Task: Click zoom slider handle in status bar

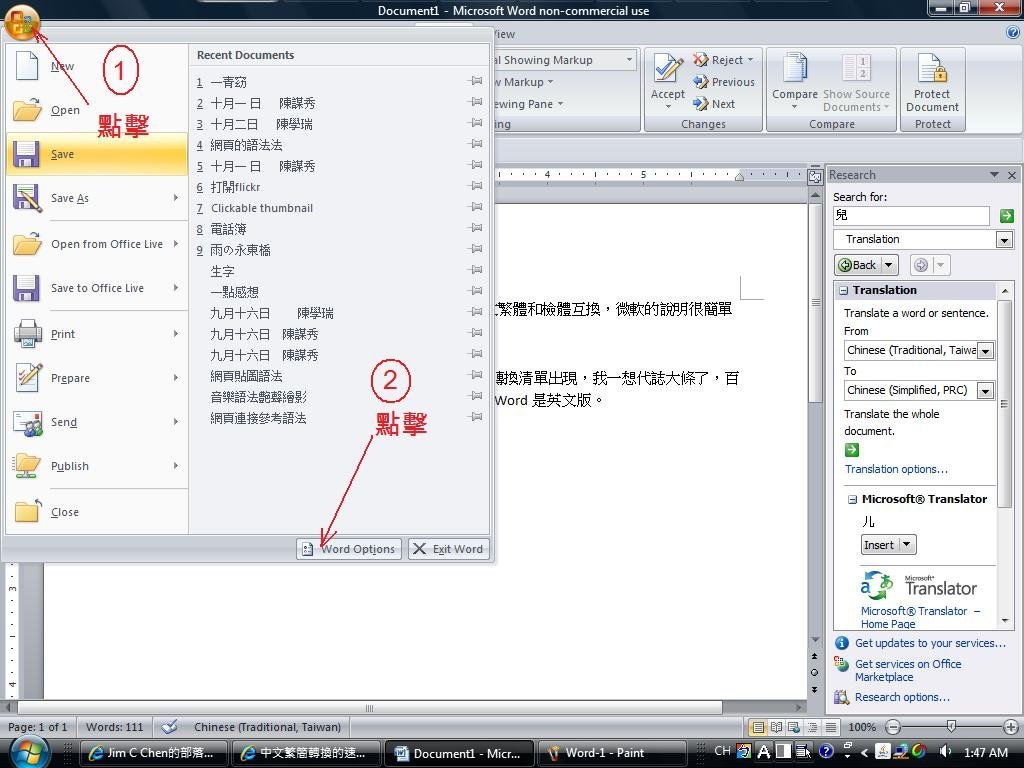Action: pos(951,726)
